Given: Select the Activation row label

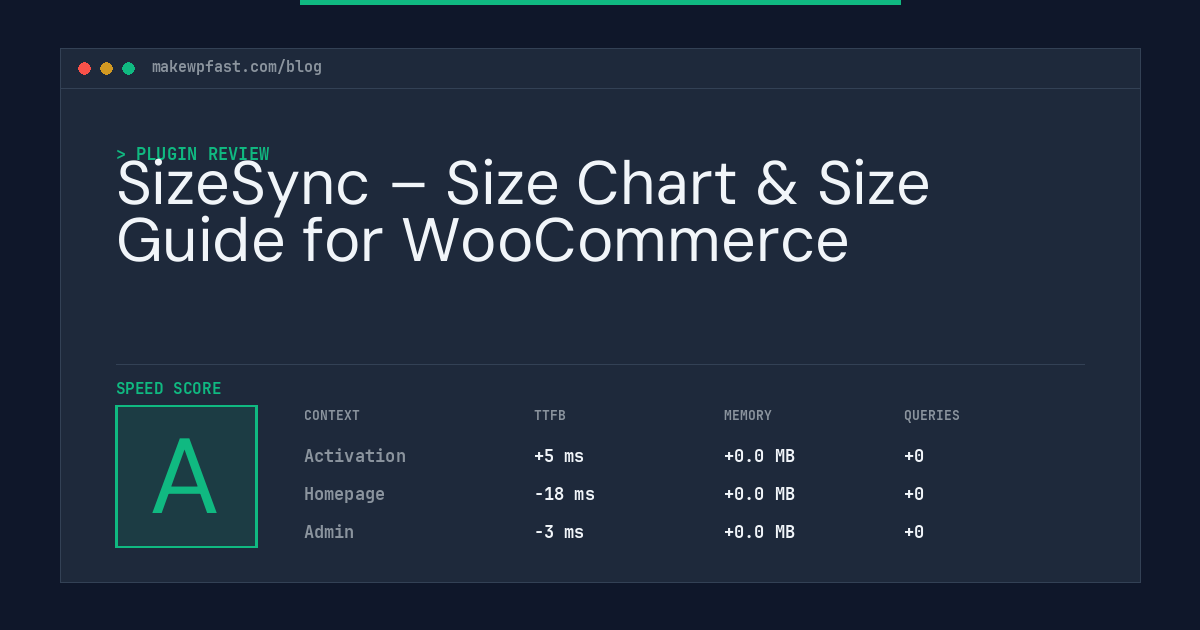Looking at the screenshot, I should tap(355, 456).
